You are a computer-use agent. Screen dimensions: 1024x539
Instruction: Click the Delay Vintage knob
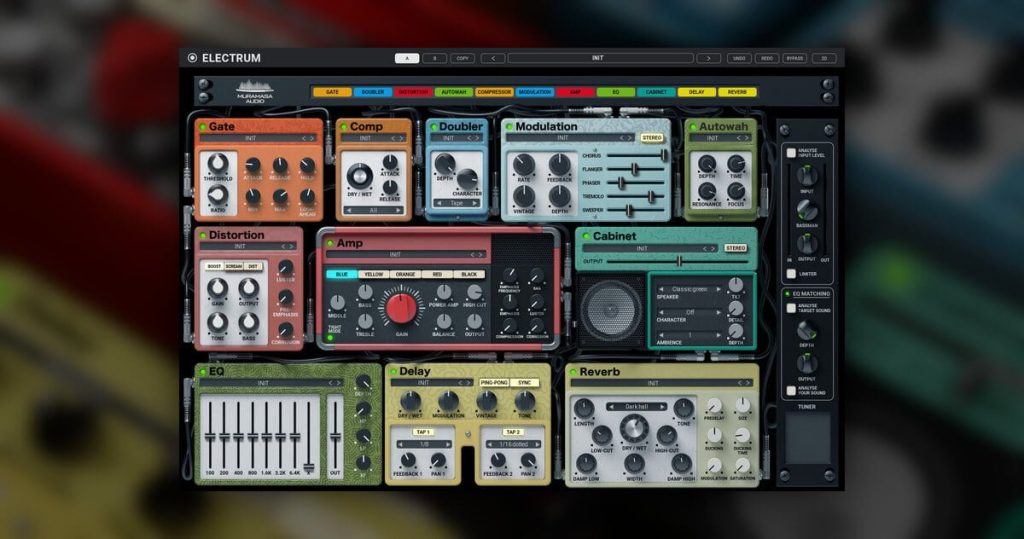487,401
